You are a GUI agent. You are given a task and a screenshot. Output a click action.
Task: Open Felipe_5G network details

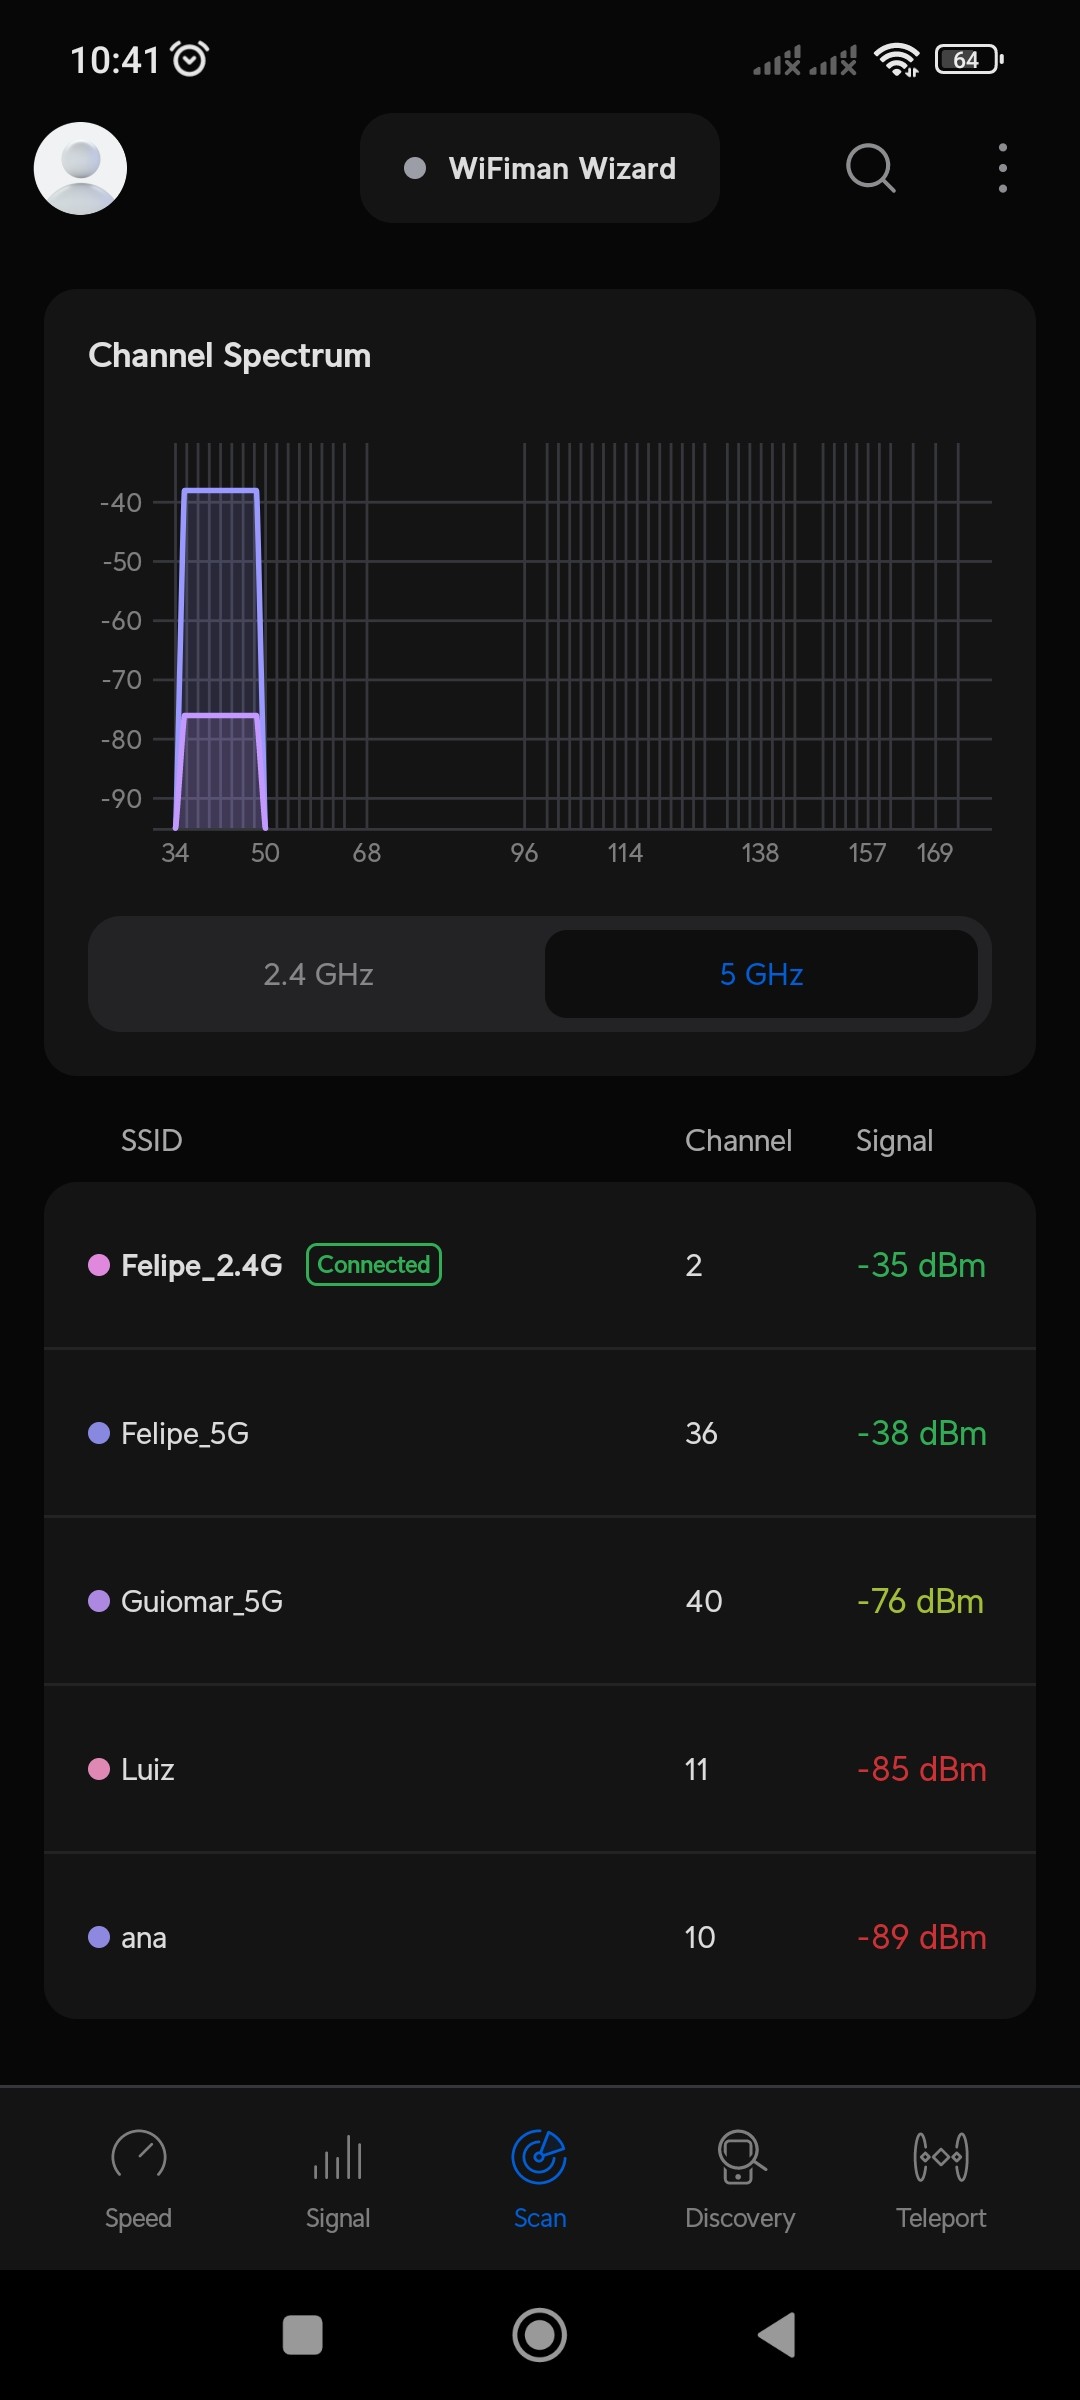(540, 1433)
